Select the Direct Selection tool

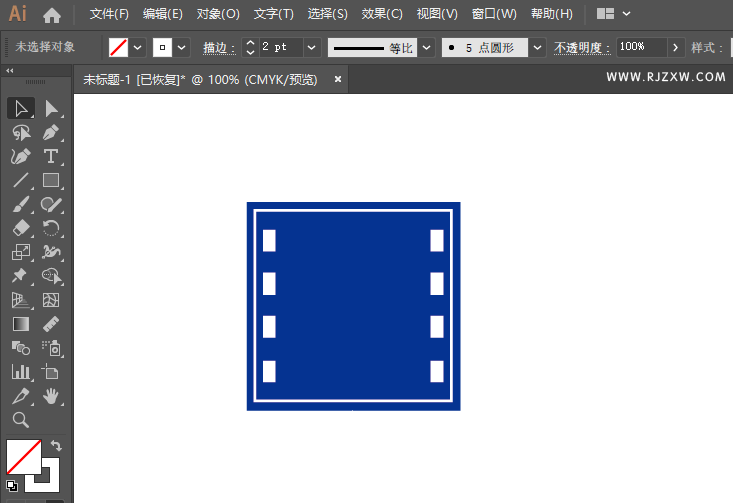point(51,108)
